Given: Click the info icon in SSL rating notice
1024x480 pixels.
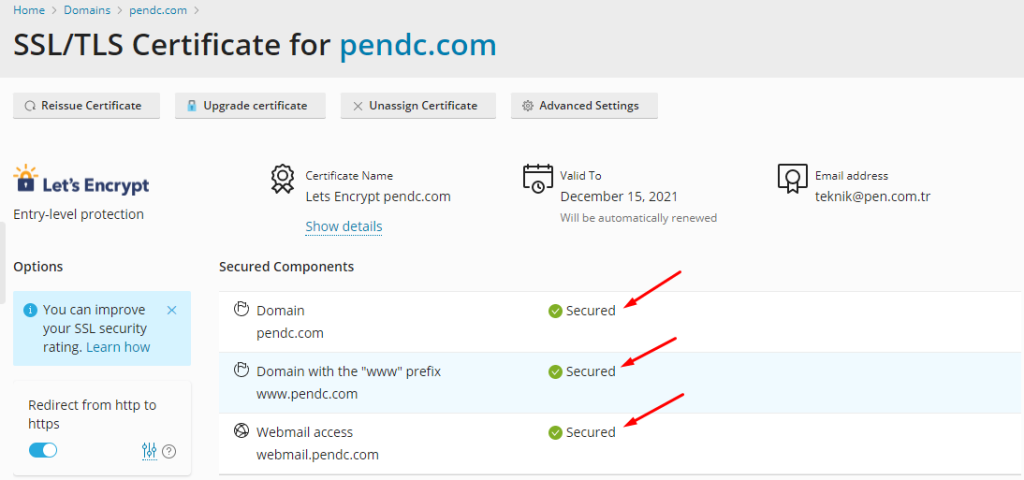Looking at the screenshot, I should (x=30, y=310).
